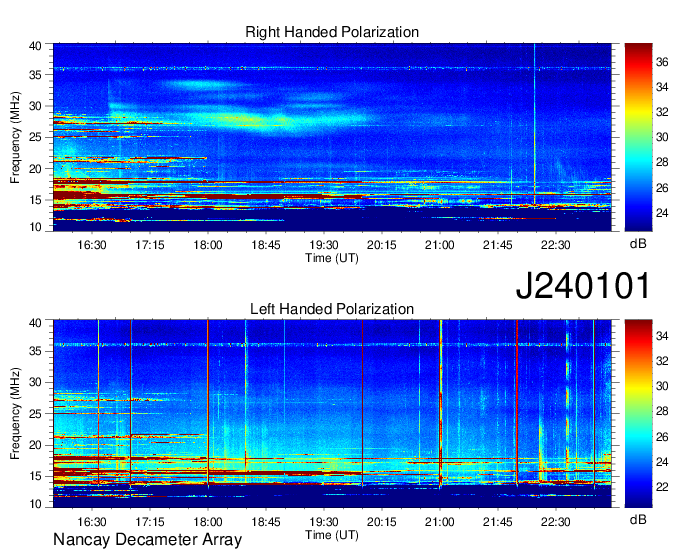This screenshot has height=552, width=680.
Task: Click the 19:30 tick label on top plot
Action: click(324, 245)
